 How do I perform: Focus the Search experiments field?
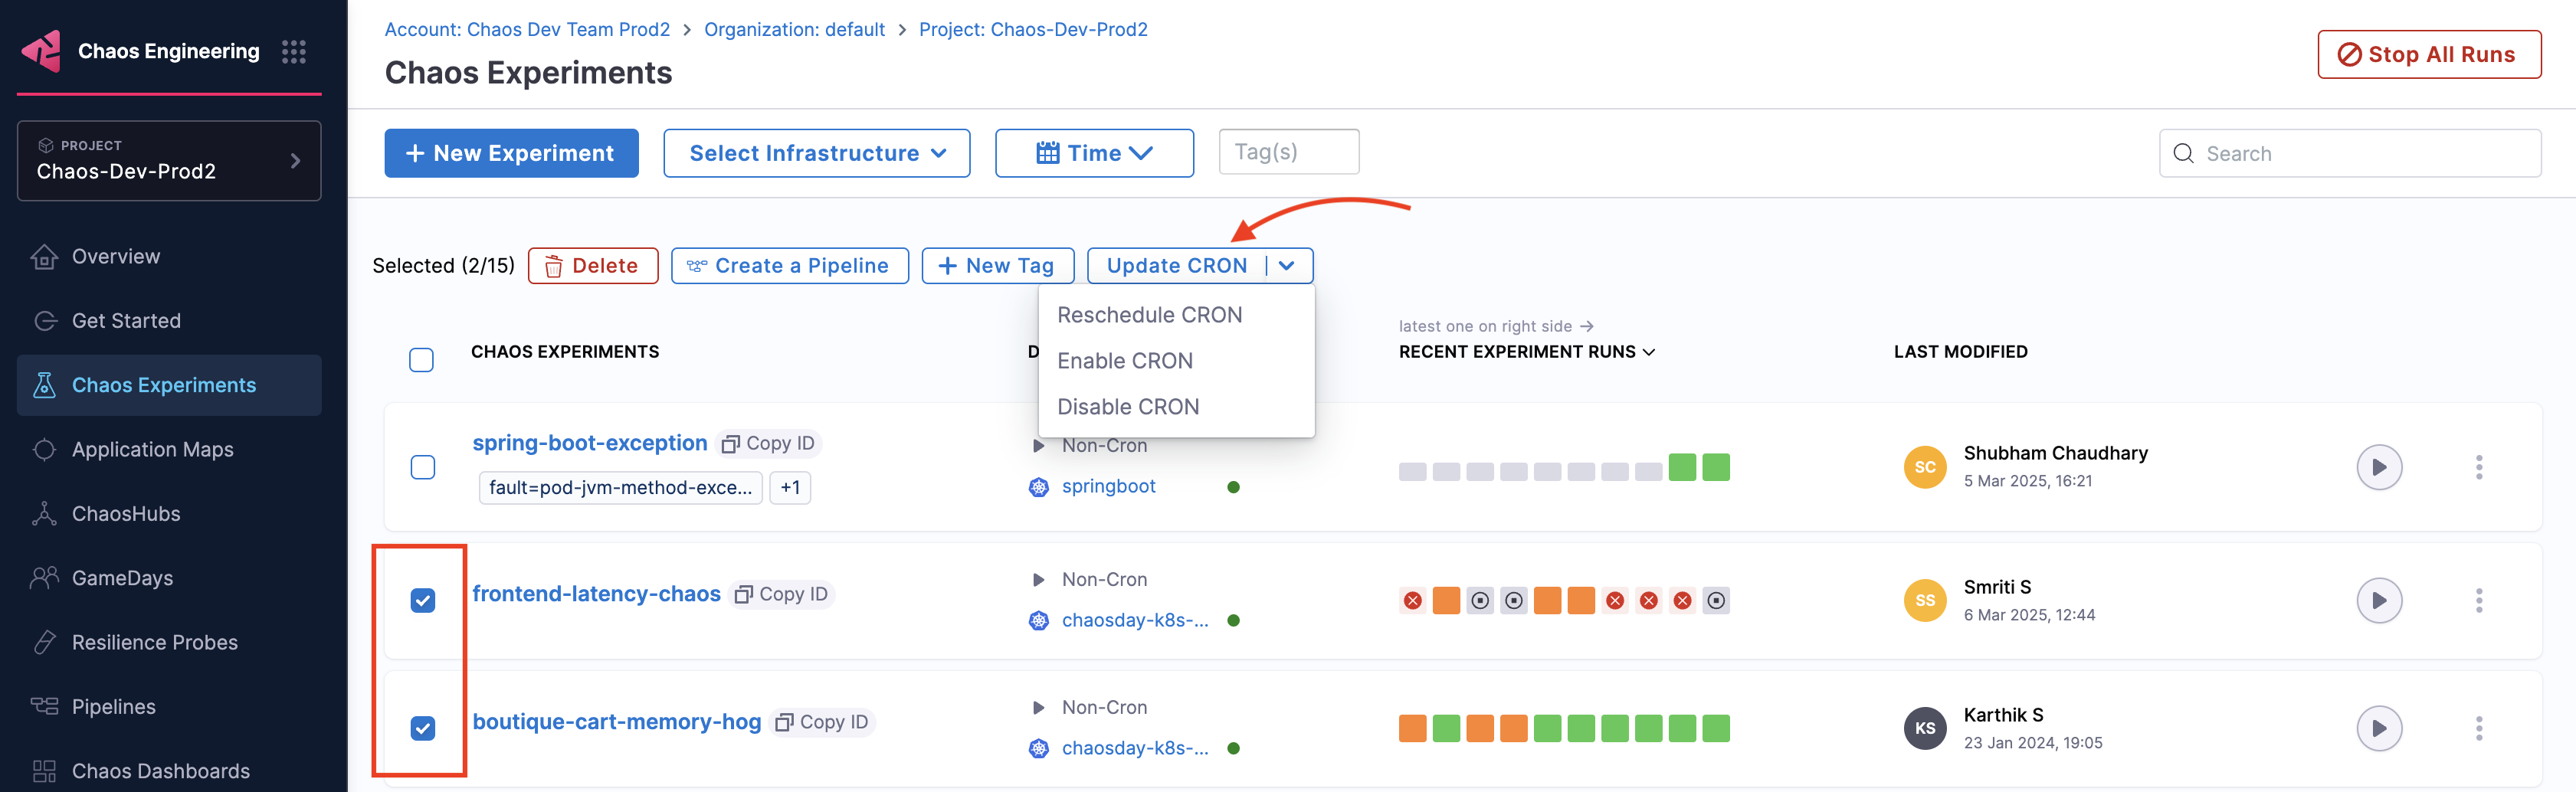tap(2360, 153)
